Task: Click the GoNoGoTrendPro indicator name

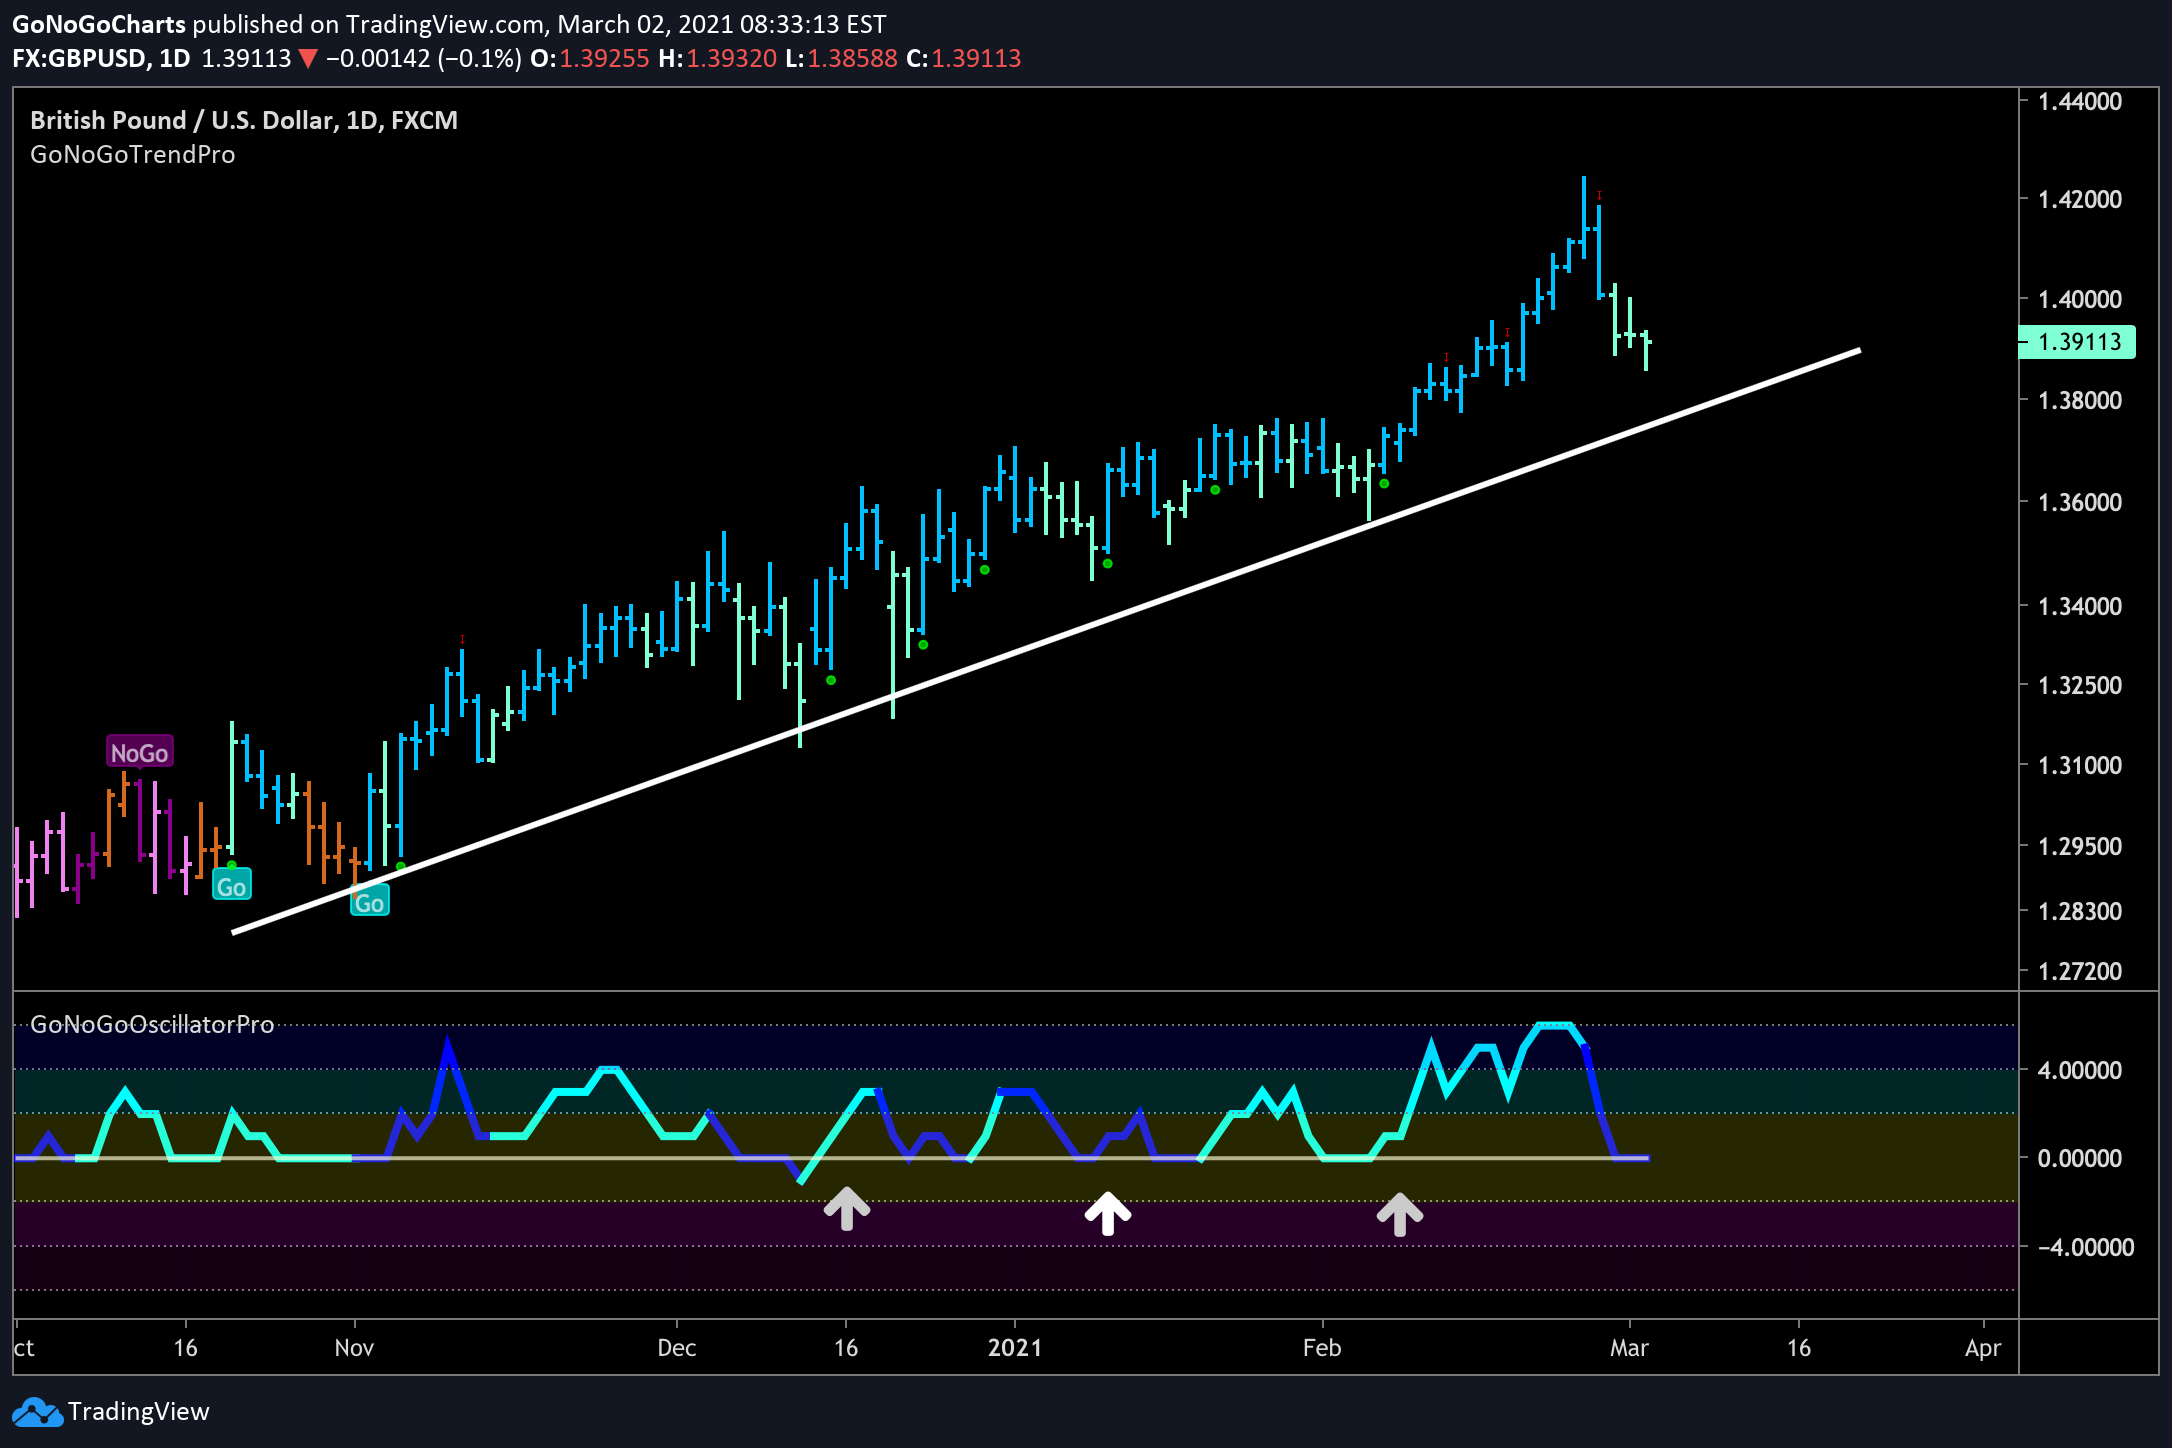Action: click(x=133, y=155)
